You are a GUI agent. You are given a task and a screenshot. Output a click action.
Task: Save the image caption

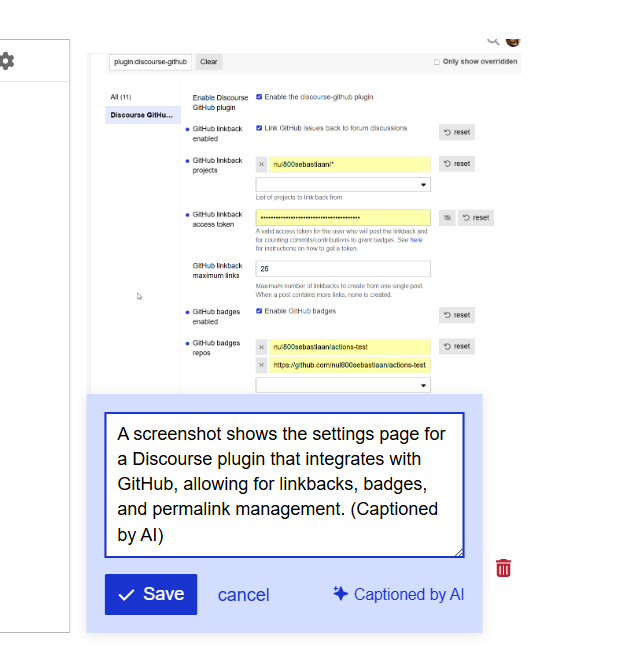[151, 594]
